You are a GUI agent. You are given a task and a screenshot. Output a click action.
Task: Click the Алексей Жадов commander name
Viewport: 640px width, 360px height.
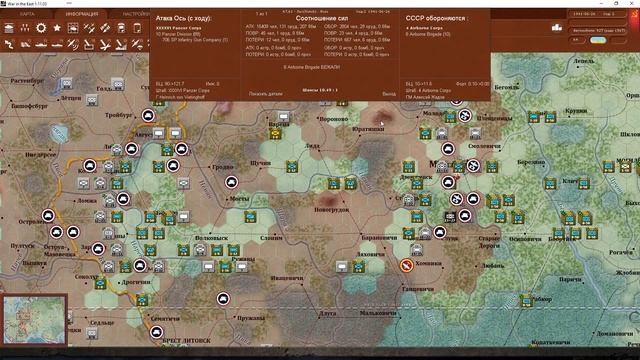pos(425,98)
